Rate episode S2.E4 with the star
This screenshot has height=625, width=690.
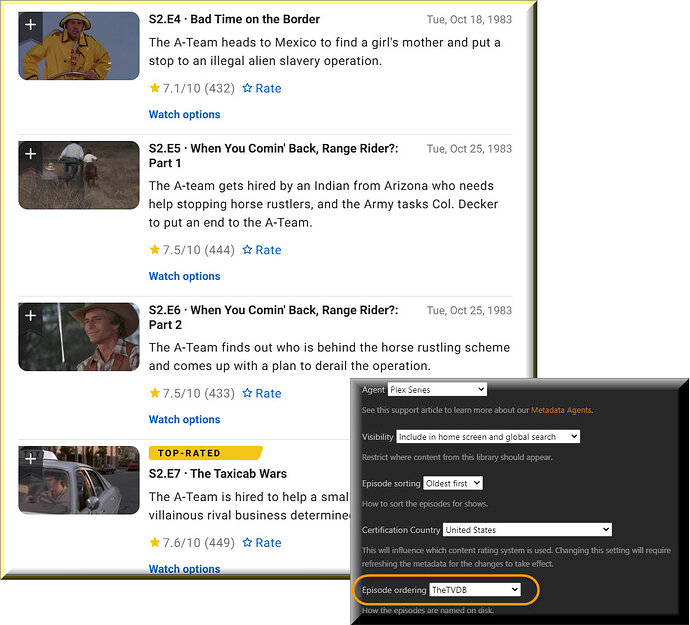coord(262,88)
